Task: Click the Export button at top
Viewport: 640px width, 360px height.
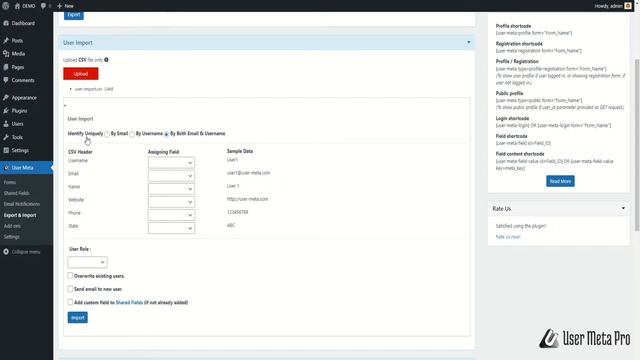Action: click(74, 15)
